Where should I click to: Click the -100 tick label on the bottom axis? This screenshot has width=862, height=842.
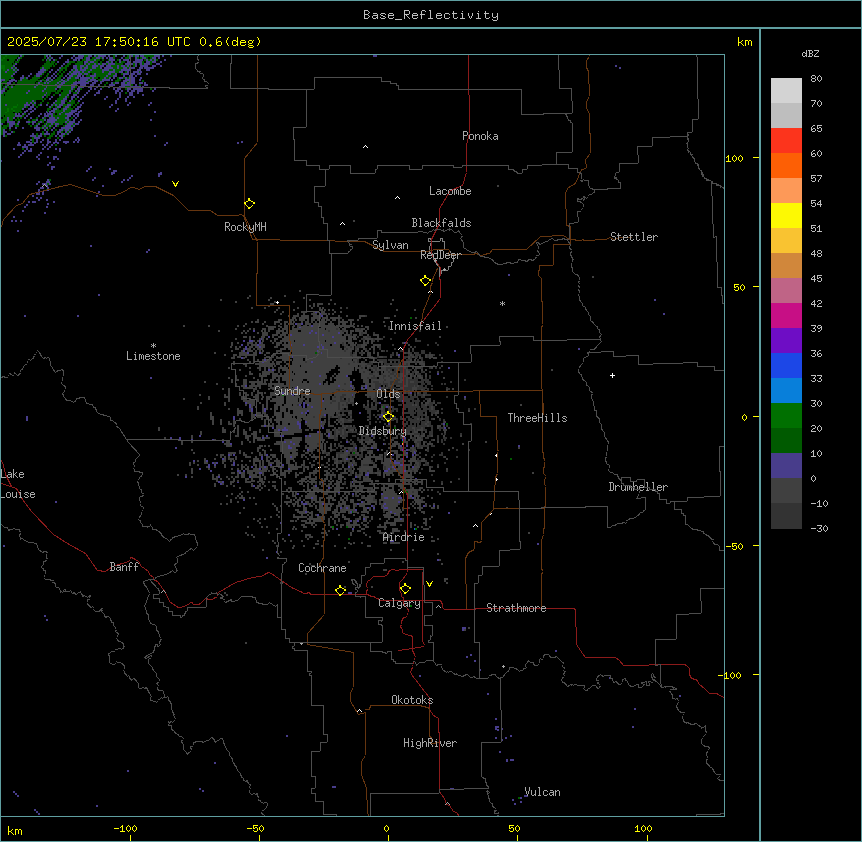(x=125, y=828)
